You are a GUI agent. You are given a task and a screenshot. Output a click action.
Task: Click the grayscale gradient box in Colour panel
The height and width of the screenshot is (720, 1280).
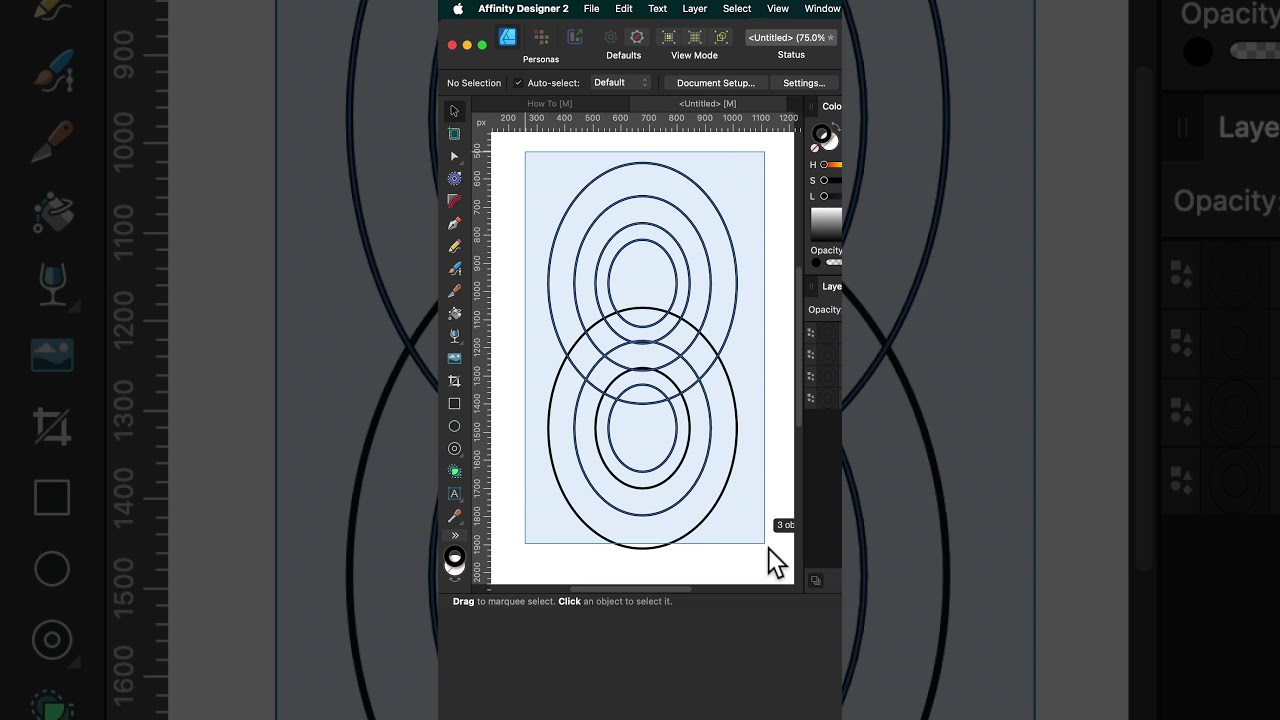tap(826, 224)
